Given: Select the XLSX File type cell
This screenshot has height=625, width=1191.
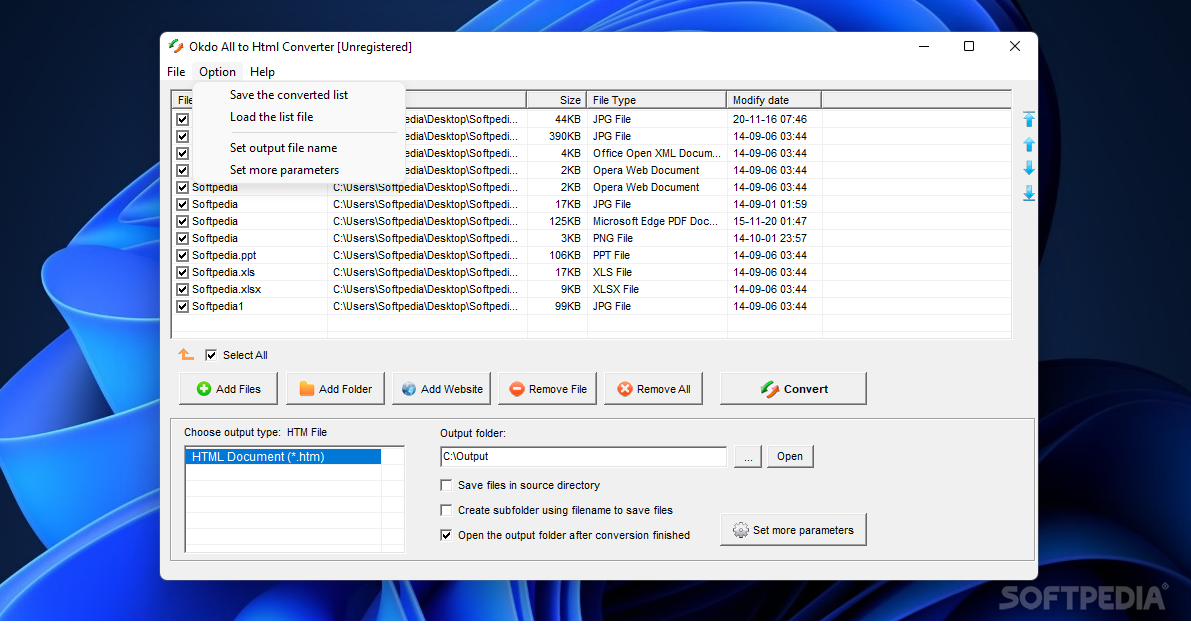Looking at the screenshot, I should 616,289.
